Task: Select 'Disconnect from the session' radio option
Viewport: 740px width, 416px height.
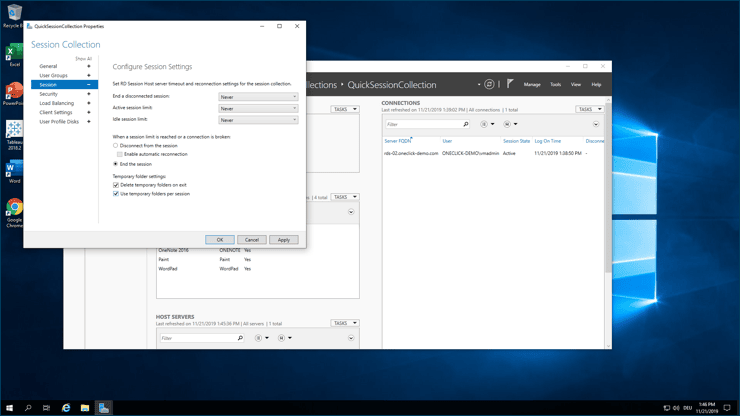Action: [x=116, y=146]
